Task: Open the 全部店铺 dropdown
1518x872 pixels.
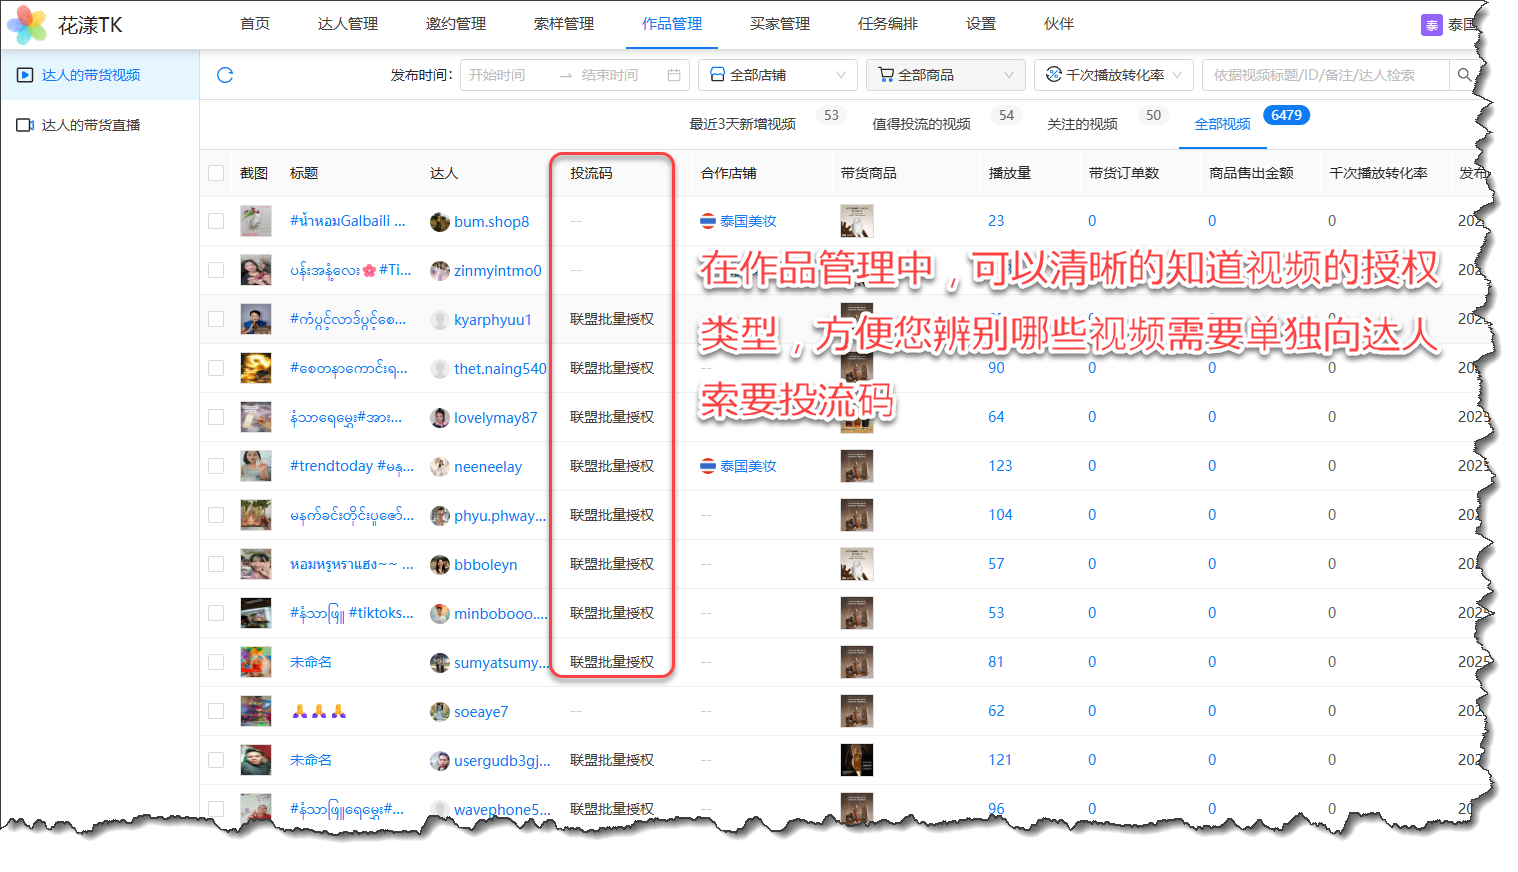Action: 777,75
